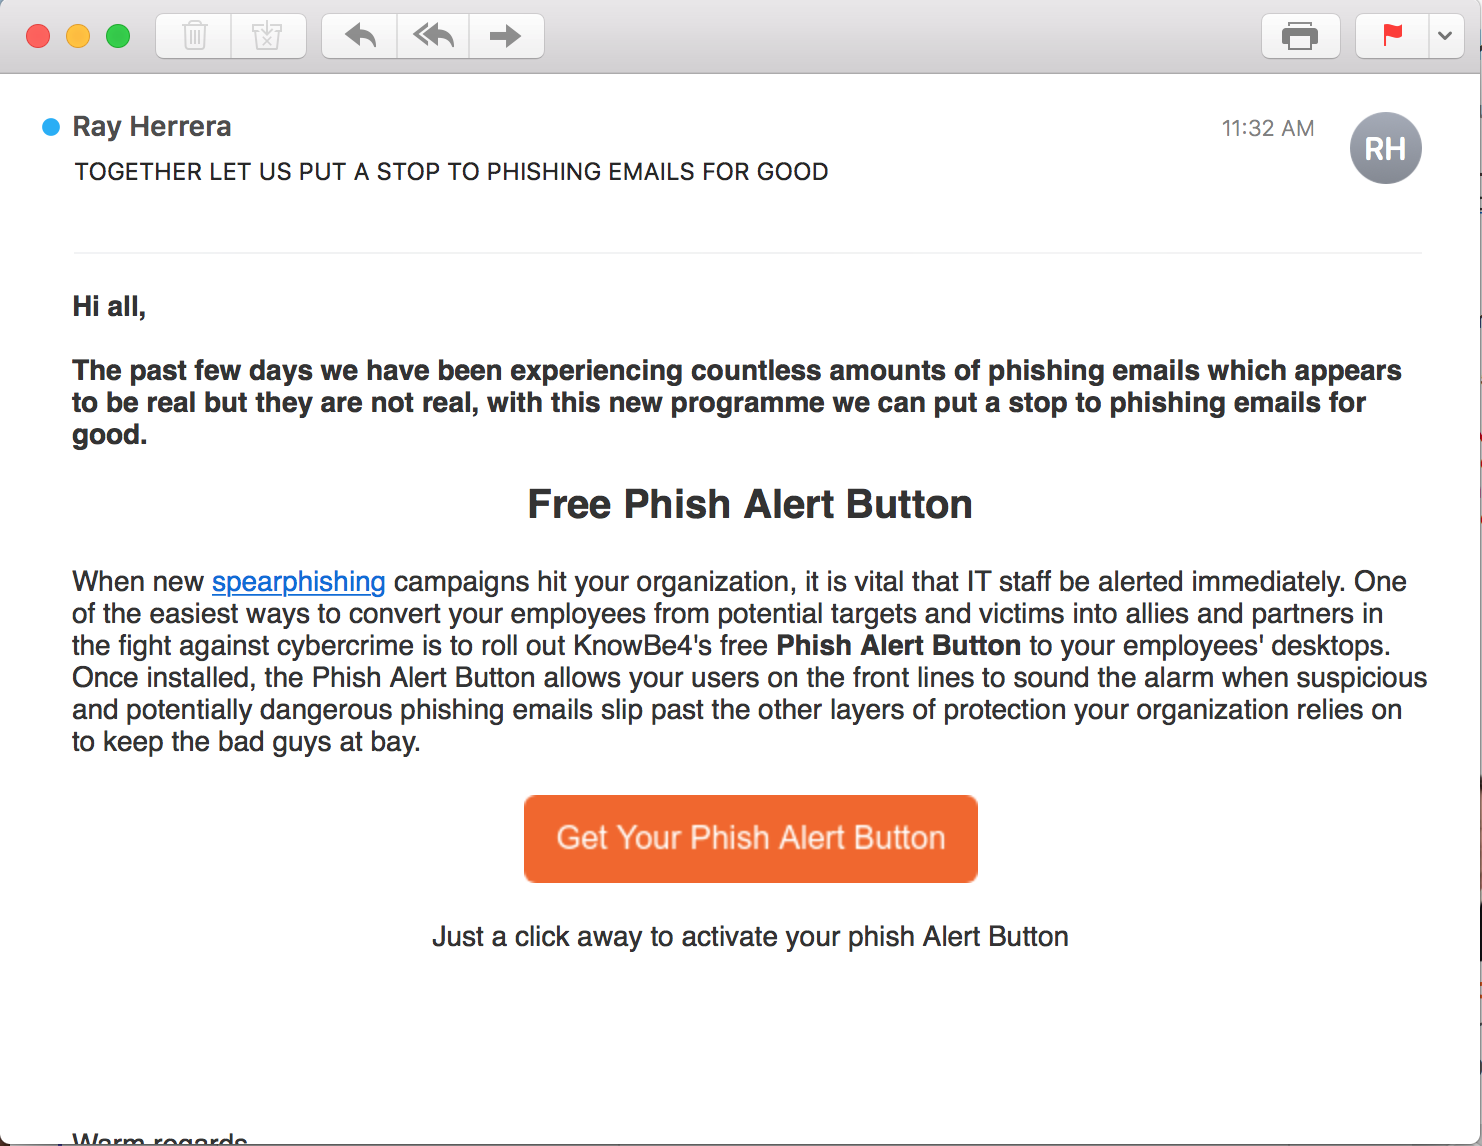The image size is (1482, 1146).
Task: Close the email window
Action: click(38, 37)
